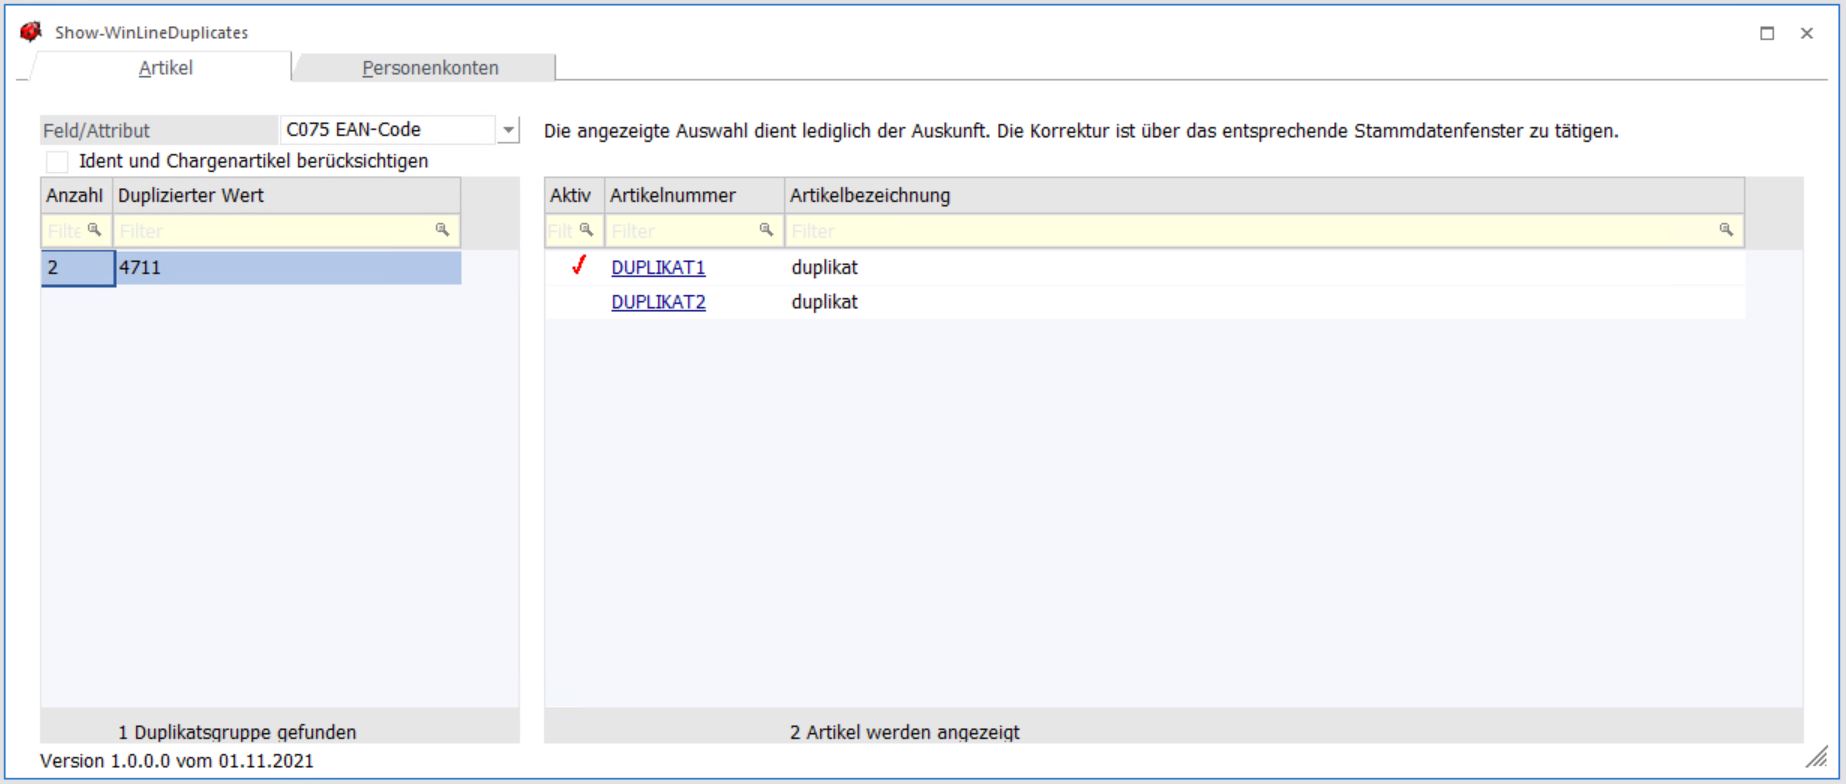Open the DUPLIKAT1 article link
The height and width of the screenshot is (784, 1846).
(x=658, y=268)
